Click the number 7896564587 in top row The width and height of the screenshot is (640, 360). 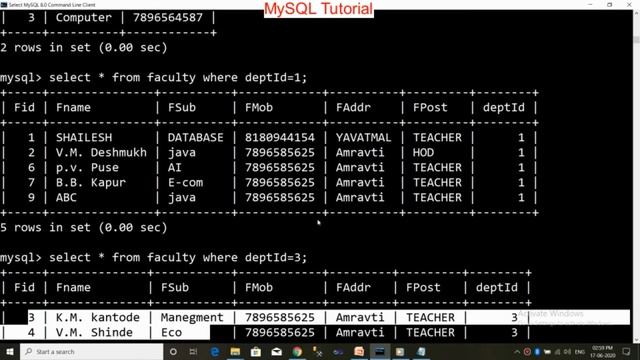[168, 18]
